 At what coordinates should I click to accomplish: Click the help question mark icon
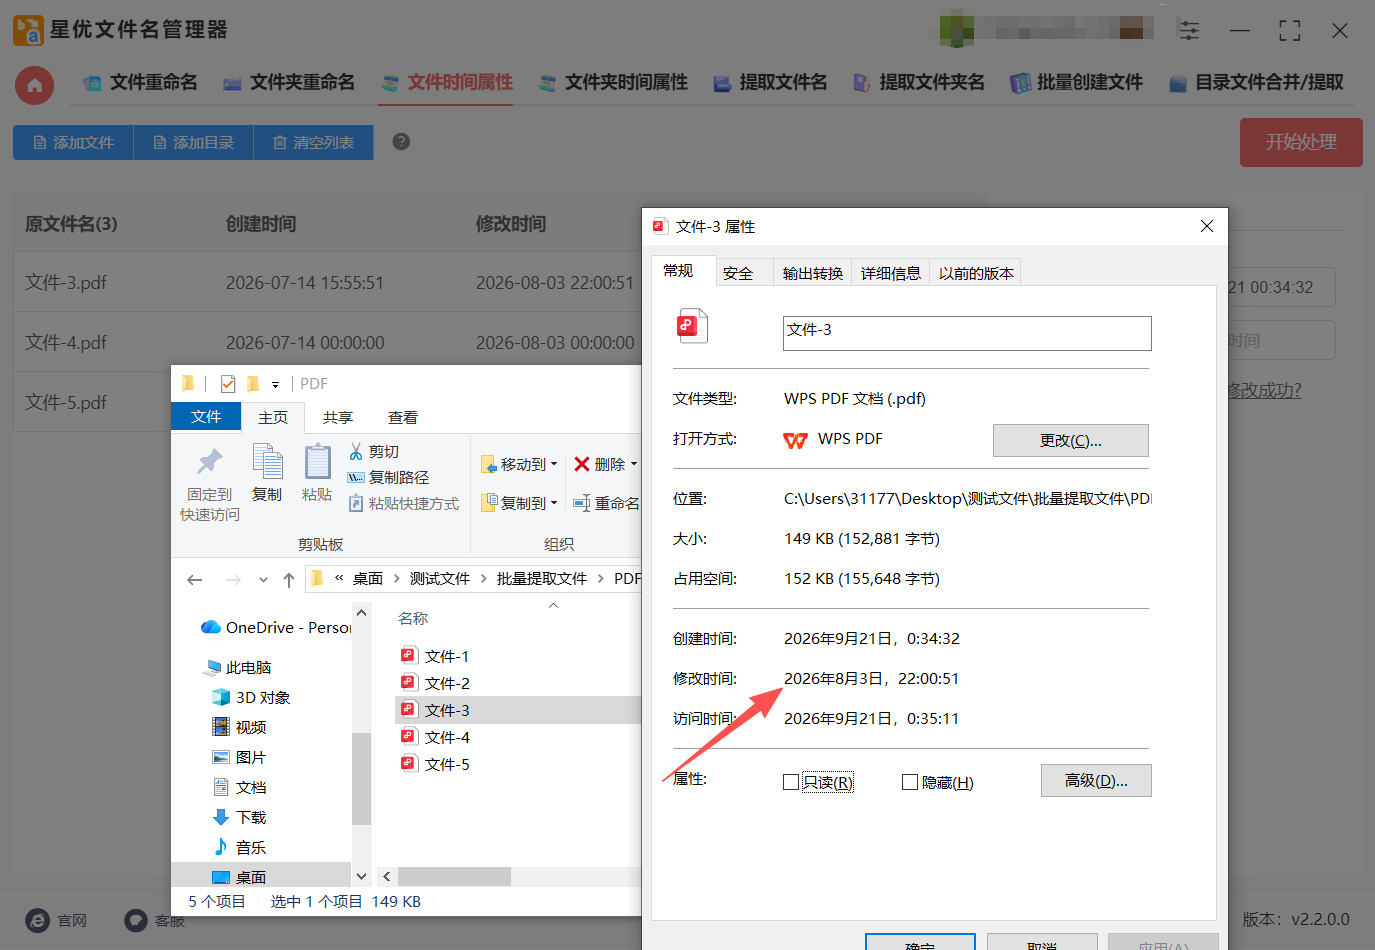point(401,142)
